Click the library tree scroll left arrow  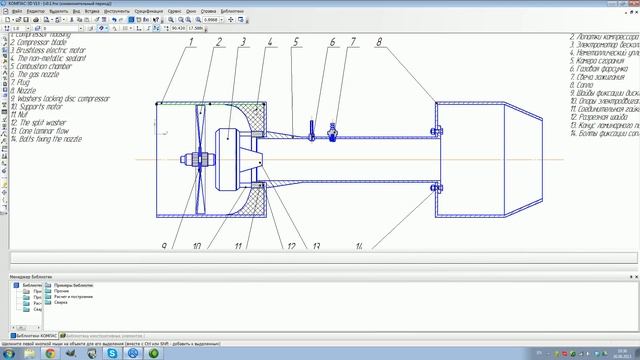point(13,328)
